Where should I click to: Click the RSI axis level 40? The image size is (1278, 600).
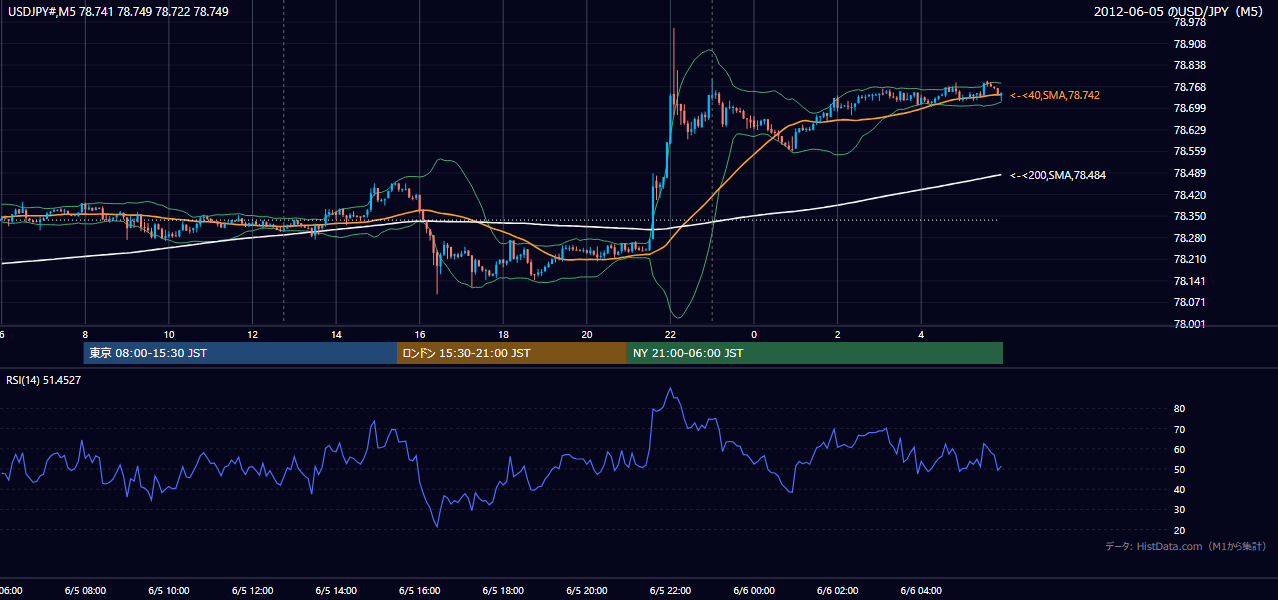[x=1179, y=489]
